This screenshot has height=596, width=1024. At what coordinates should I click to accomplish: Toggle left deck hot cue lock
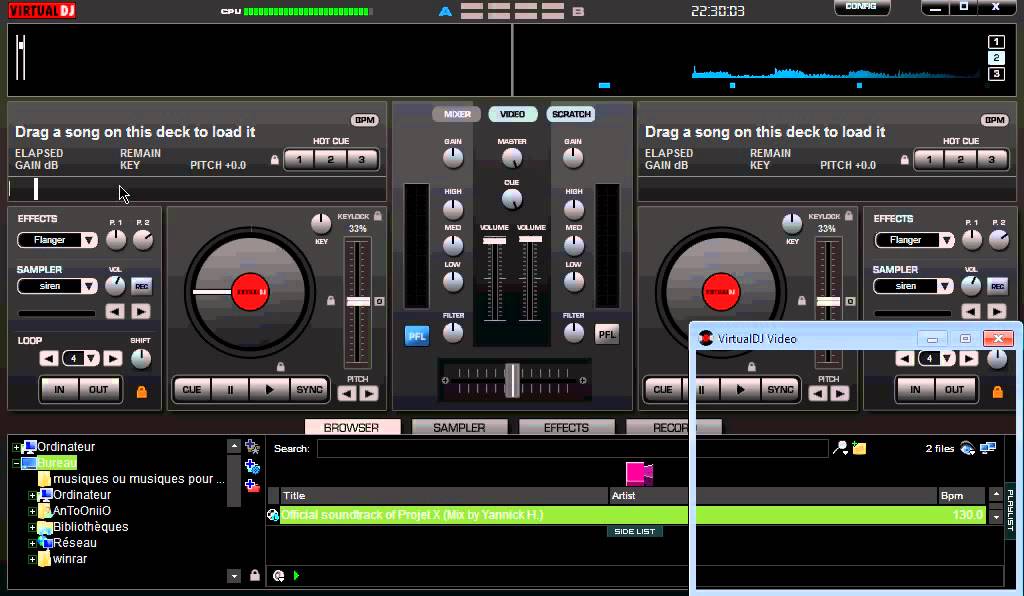(275, 160)
